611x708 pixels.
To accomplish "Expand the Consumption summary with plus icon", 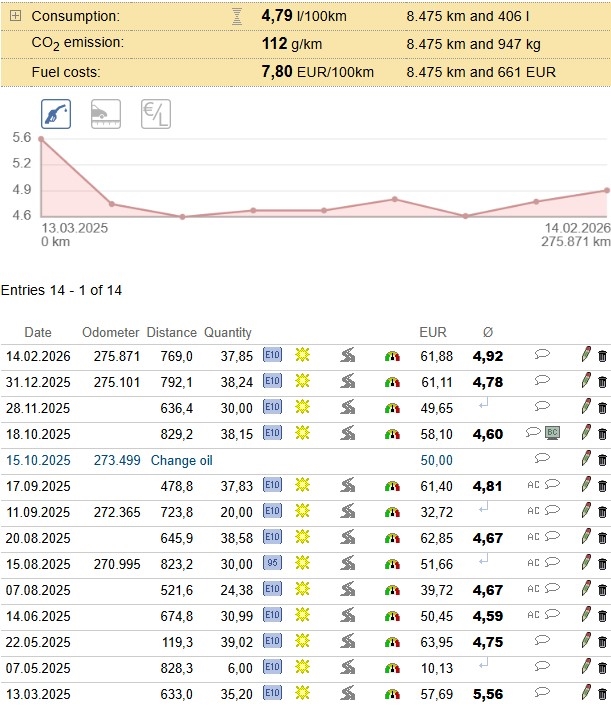I will coord(15,17).
